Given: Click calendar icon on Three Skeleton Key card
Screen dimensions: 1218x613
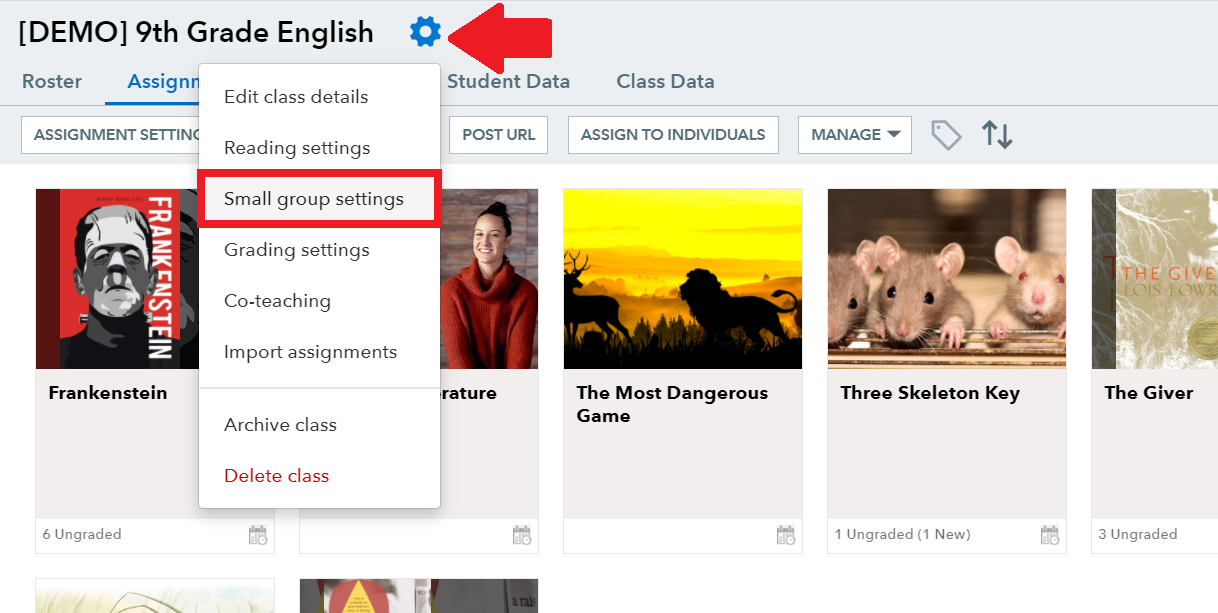Looking at the screenshot, I should tap(1050, 535).
